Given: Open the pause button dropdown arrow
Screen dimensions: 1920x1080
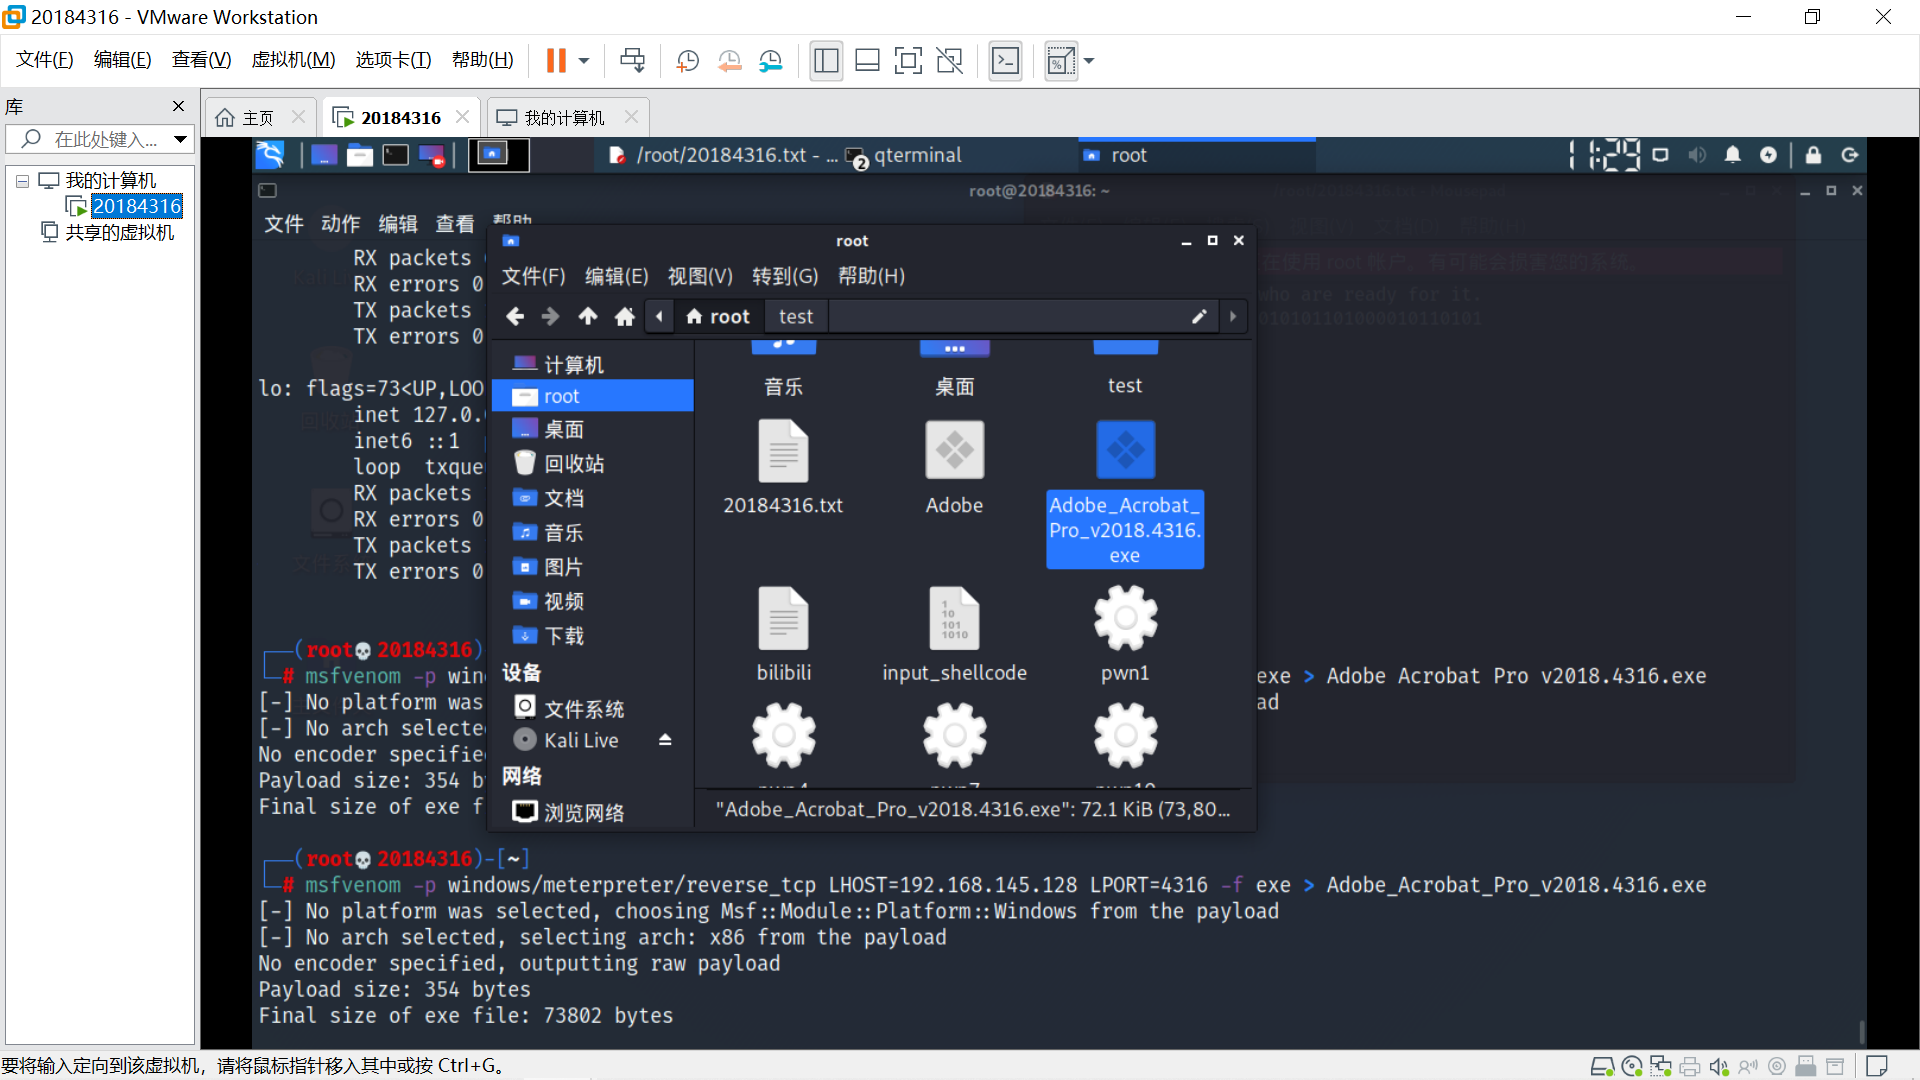Looking at the screenshot, I should click(584, 61).
